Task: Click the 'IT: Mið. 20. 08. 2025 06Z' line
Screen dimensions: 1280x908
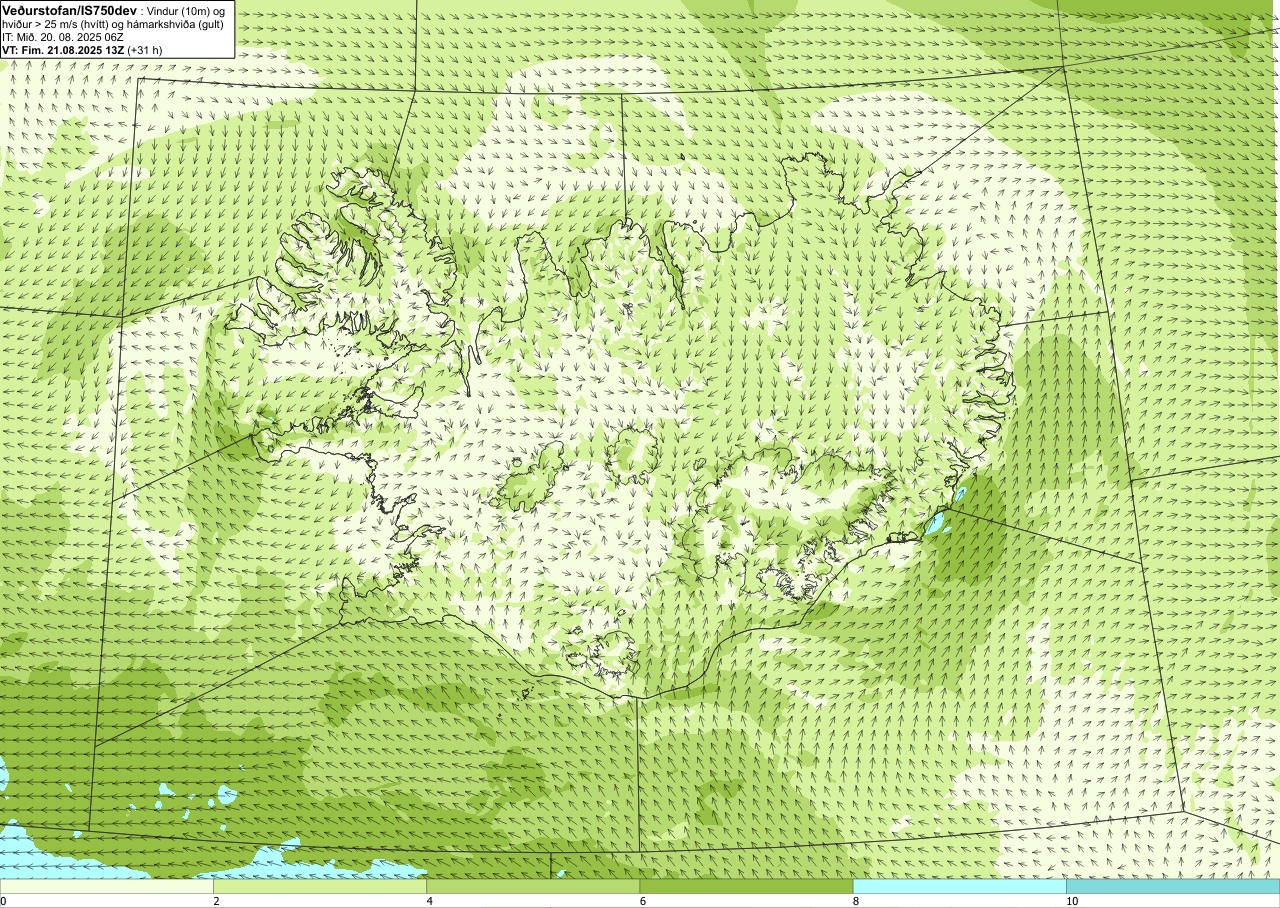Action: [x=63, y=36]
